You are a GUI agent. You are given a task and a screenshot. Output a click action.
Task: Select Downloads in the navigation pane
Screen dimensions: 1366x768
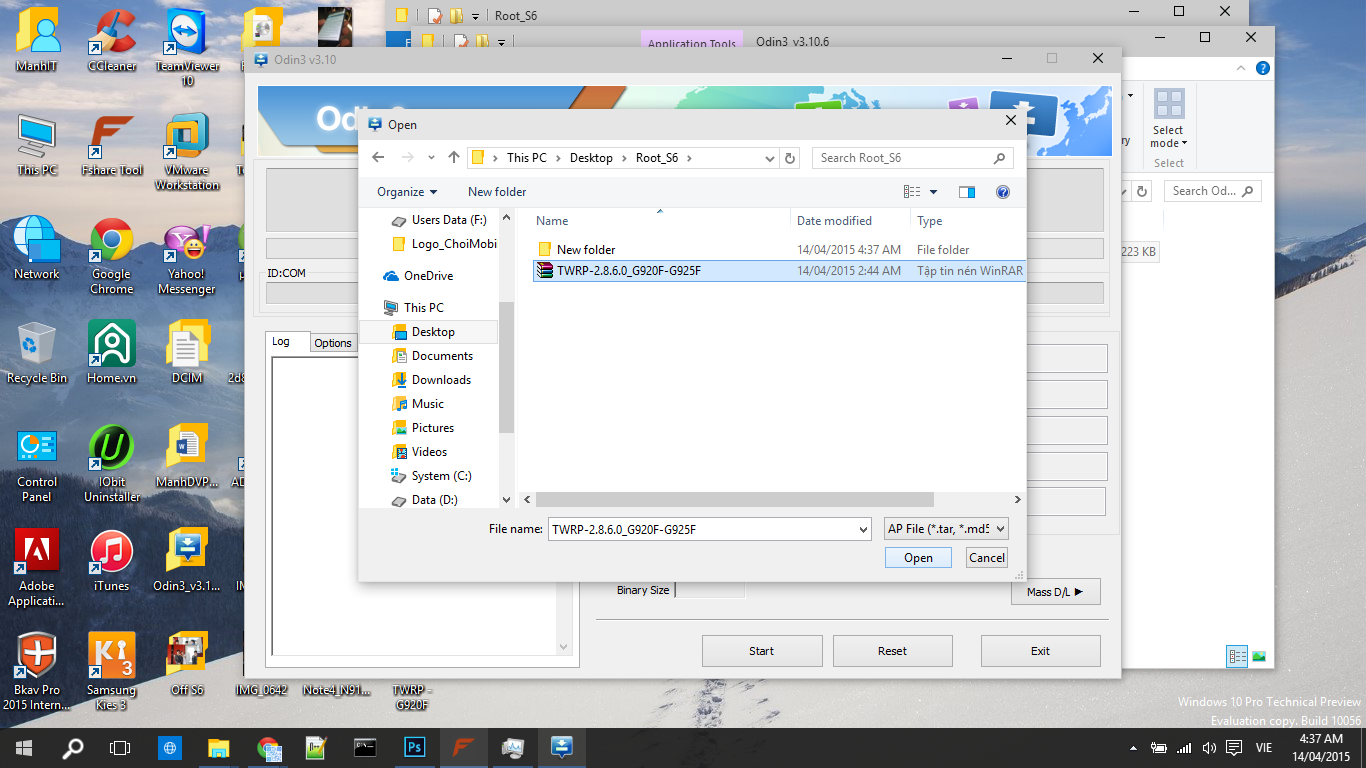pos(441,380)
